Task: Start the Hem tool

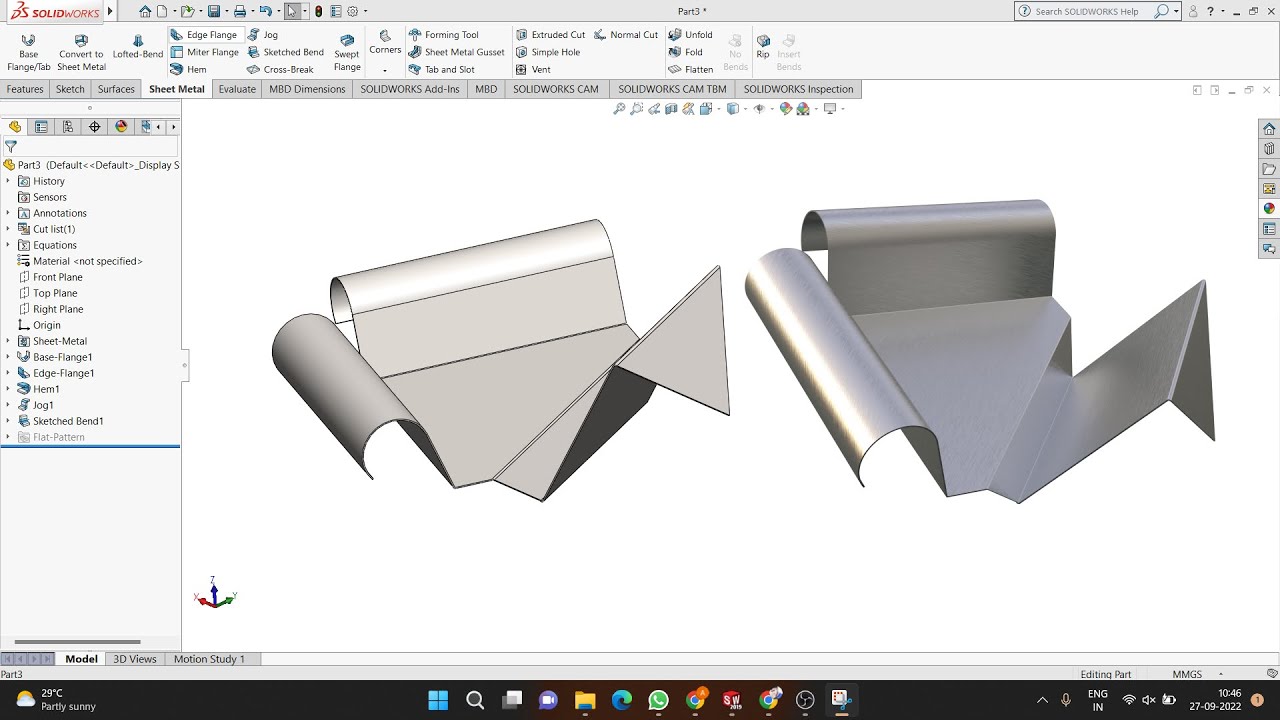Action: tap(188, 69)
